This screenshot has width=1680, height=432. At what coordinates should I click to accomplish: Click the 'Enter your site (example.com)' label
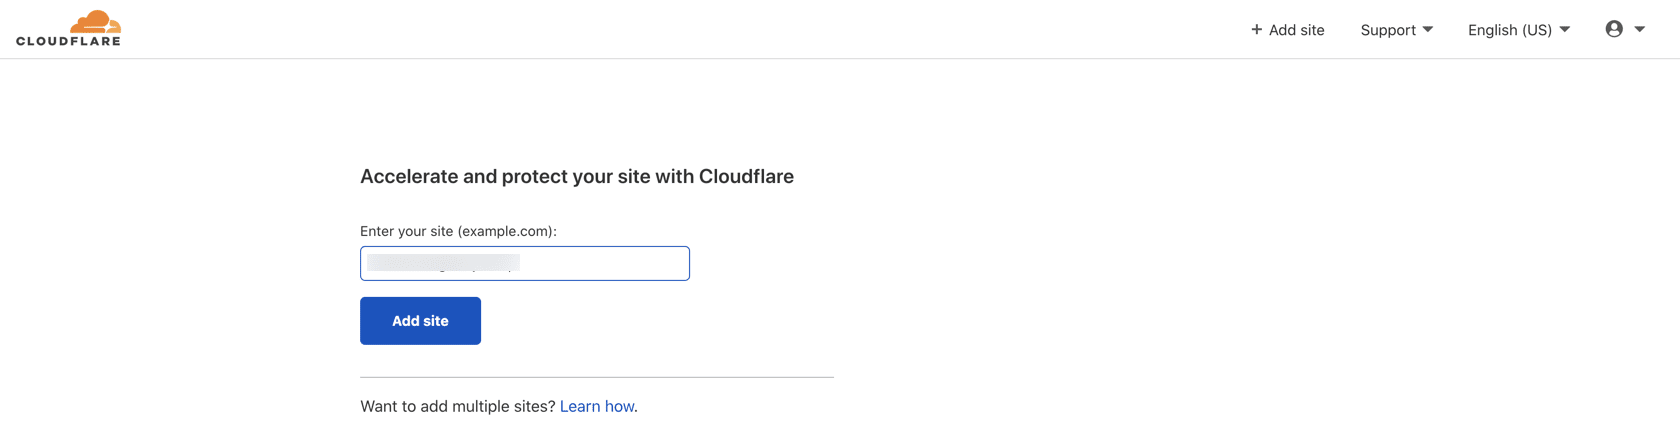458,231
